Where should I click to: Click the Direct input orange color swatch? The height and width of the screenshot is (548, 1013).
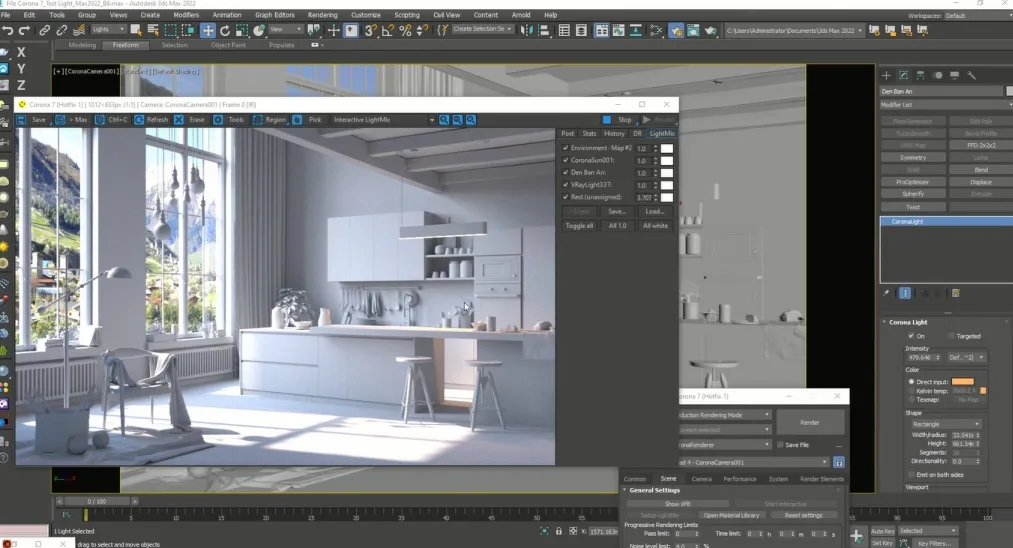pos(962,382)
